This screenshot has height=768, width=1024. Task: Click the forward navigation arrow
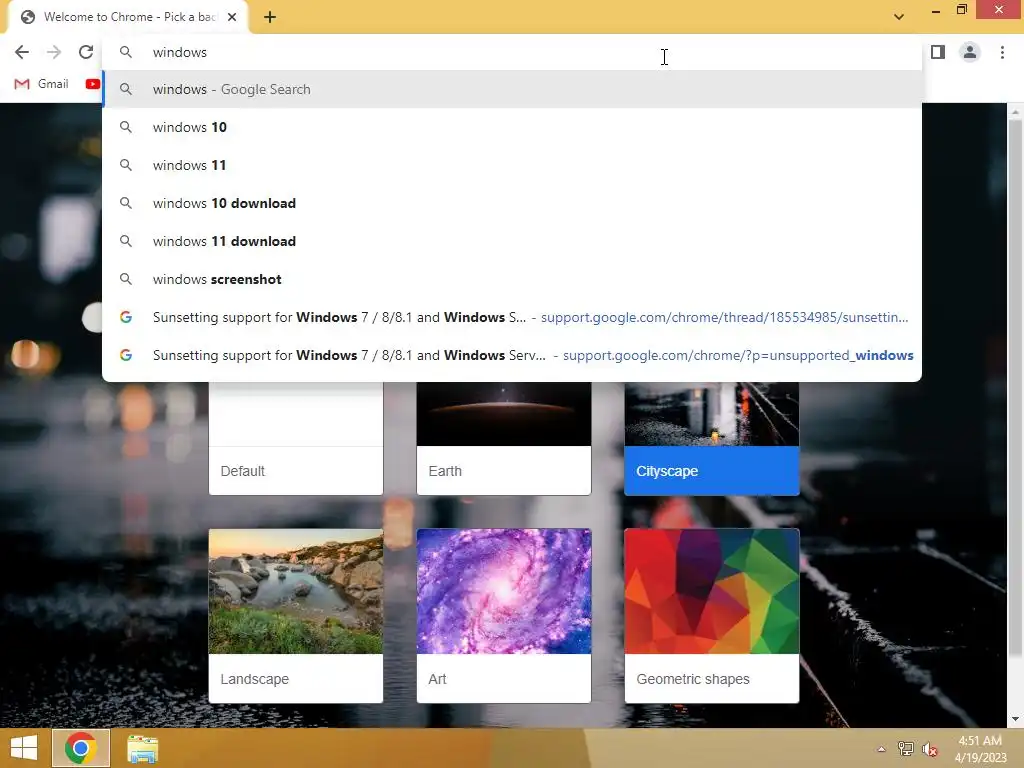click(54, 52)
